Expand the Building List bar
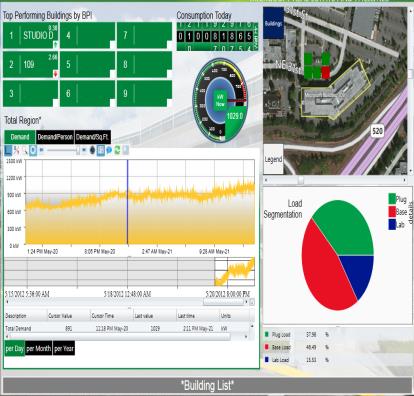The image size is (414, 396). (207, 385)
